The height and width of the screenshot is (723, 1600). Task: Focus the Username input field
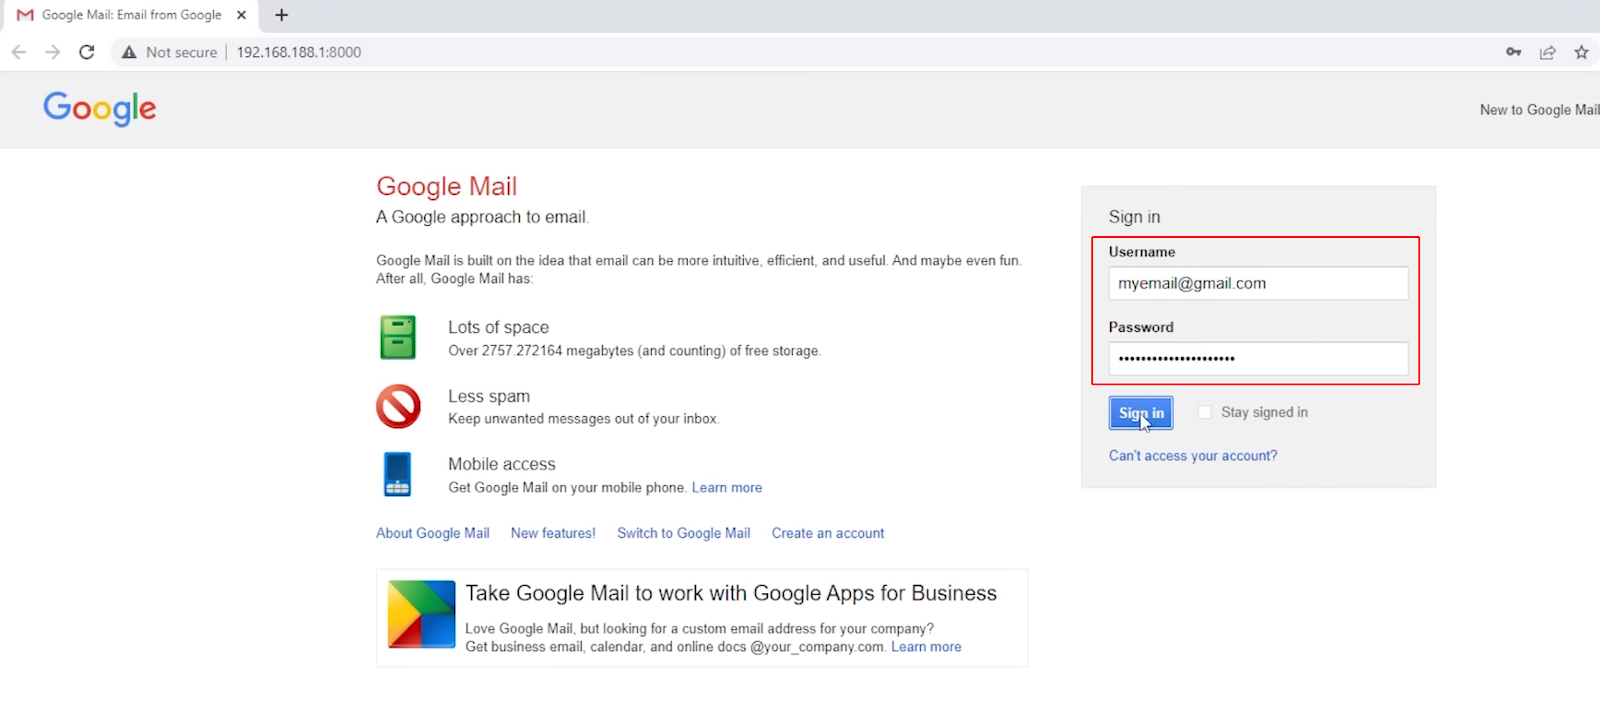pos(1258,283)
